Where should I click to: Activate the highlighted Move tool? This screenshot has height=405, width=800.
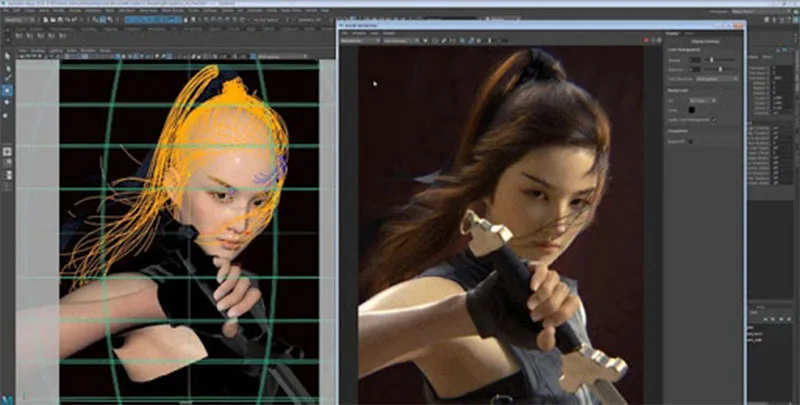pos(7,91)
